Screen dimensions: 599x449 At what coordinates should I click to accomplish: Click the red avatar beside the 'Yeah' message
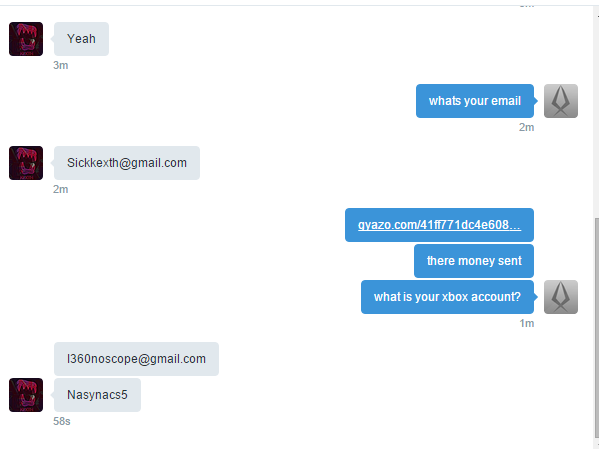(x=26, y=39)
